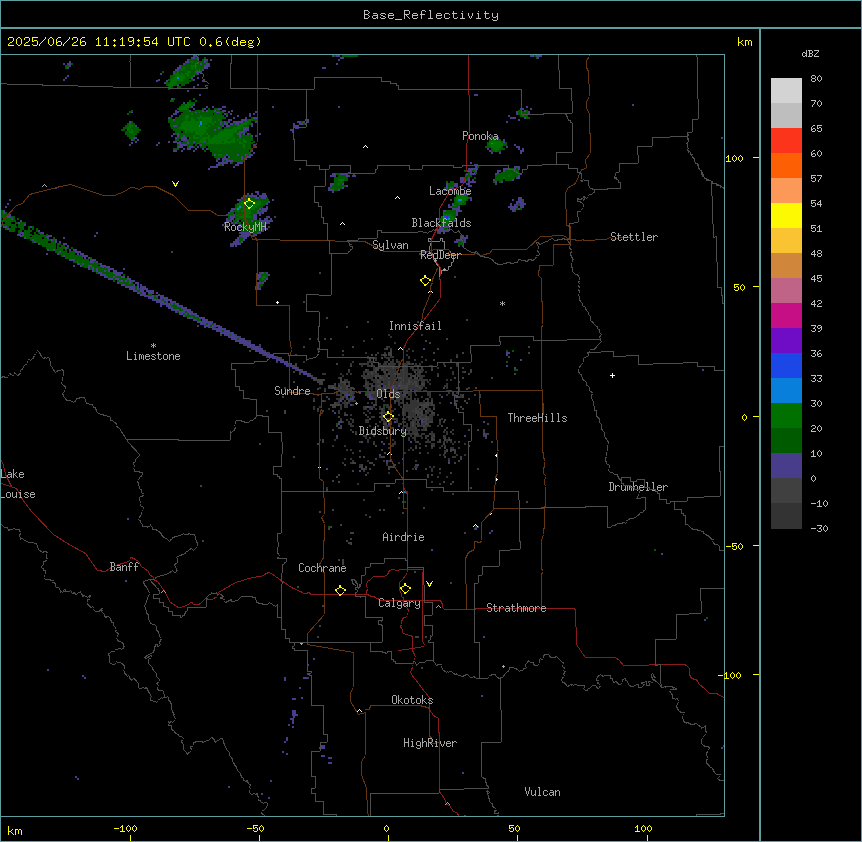Click the -100 tick on the bottom axis
Screen dimensions: 862x842
tap(125, 828)
